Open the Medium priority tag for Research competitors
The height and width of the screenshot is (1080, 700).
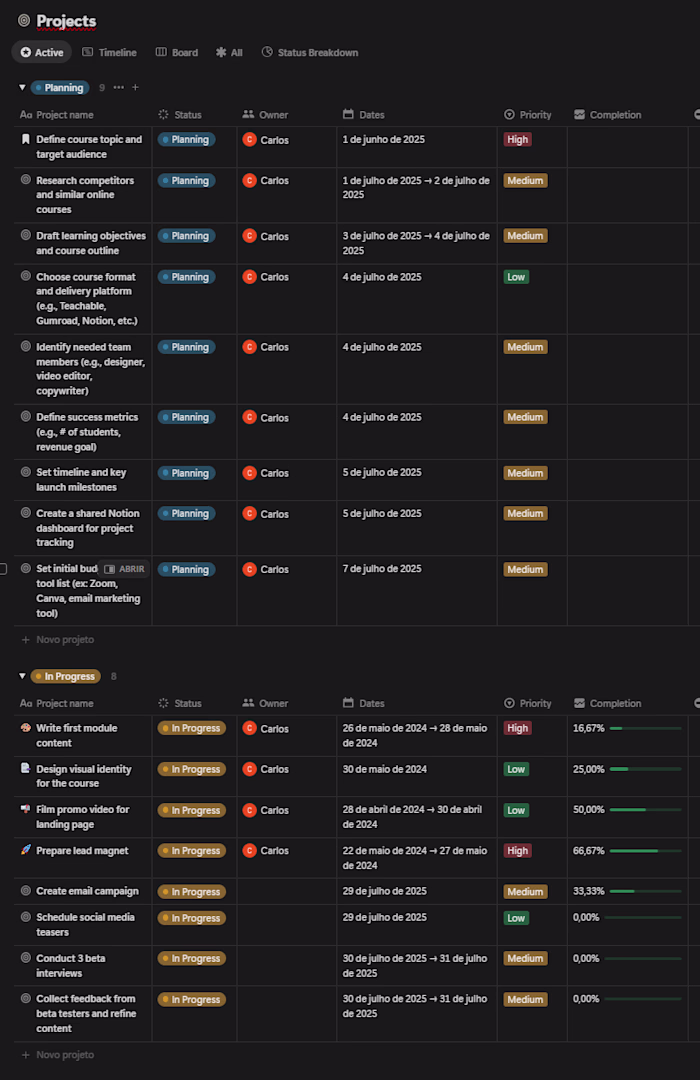coord(525,181)
